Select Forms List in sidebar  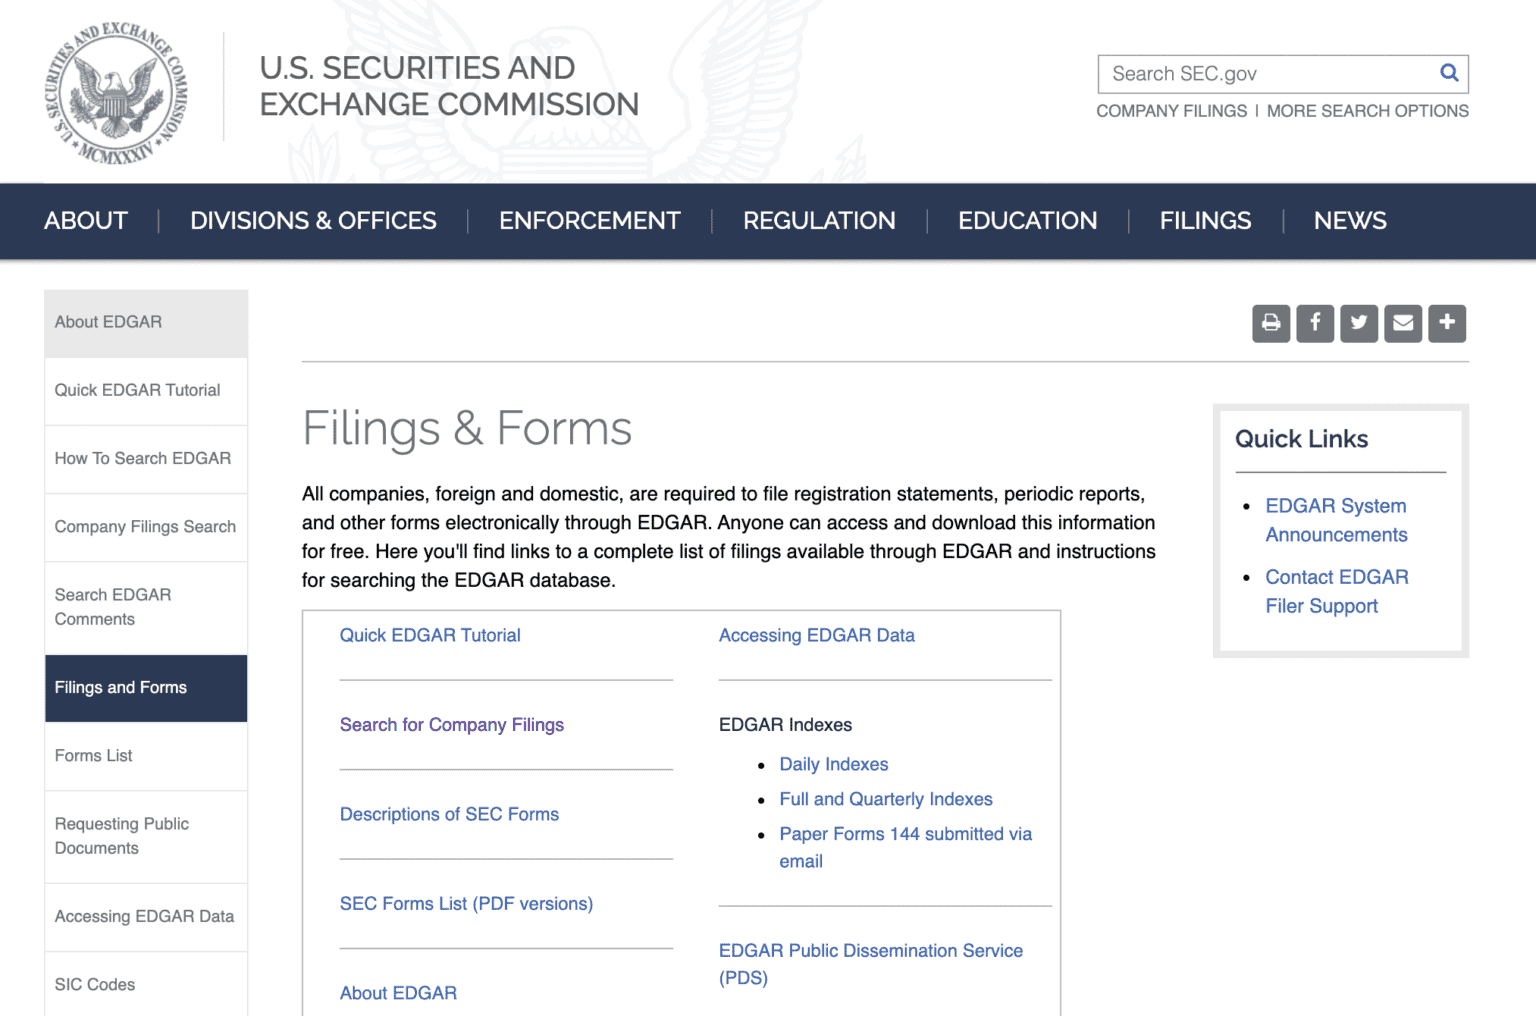(x=146, y=756)
